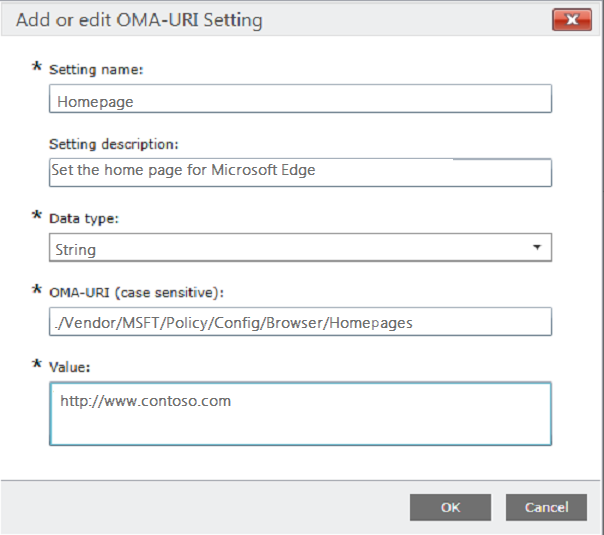Click the required asterisk beside Setting name
The width and height of the screenshot is (604, 535).
click(x=38, y=67)
